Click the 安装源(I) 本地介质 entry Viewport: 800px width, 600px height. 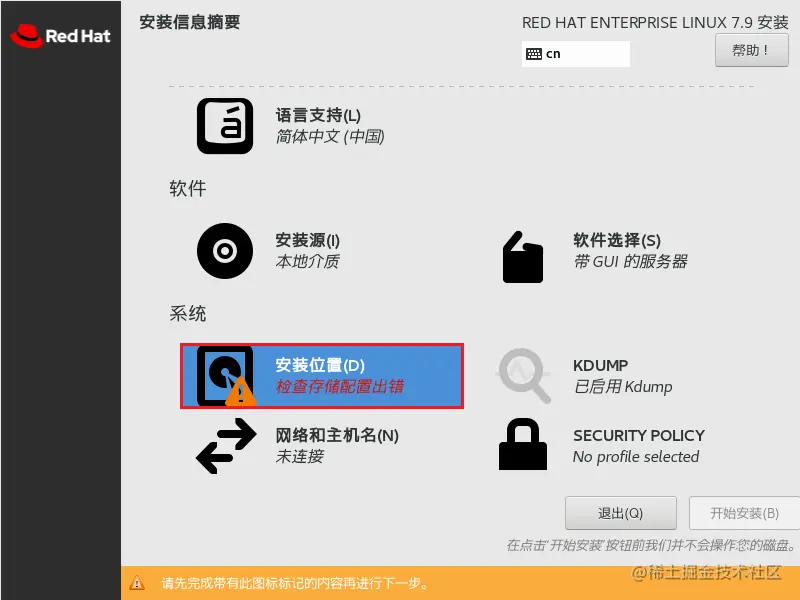tap(308, 251)
